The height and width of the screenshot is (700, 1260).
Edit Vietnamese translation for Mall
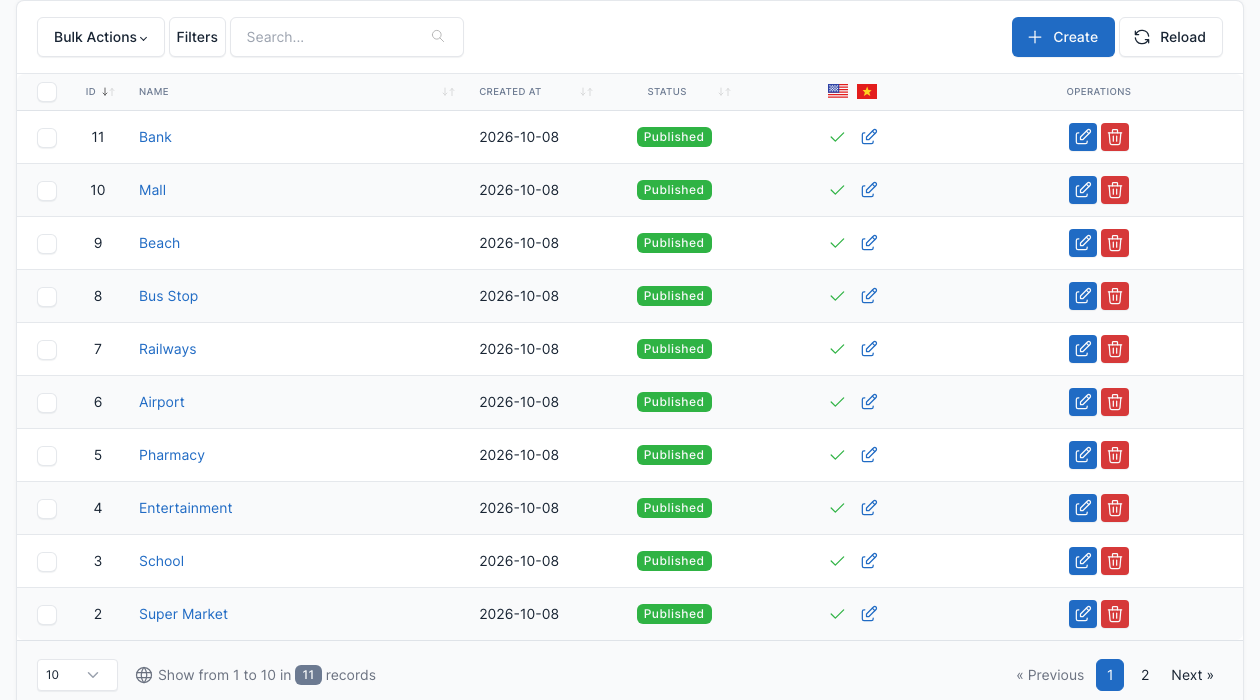(869, 190)
